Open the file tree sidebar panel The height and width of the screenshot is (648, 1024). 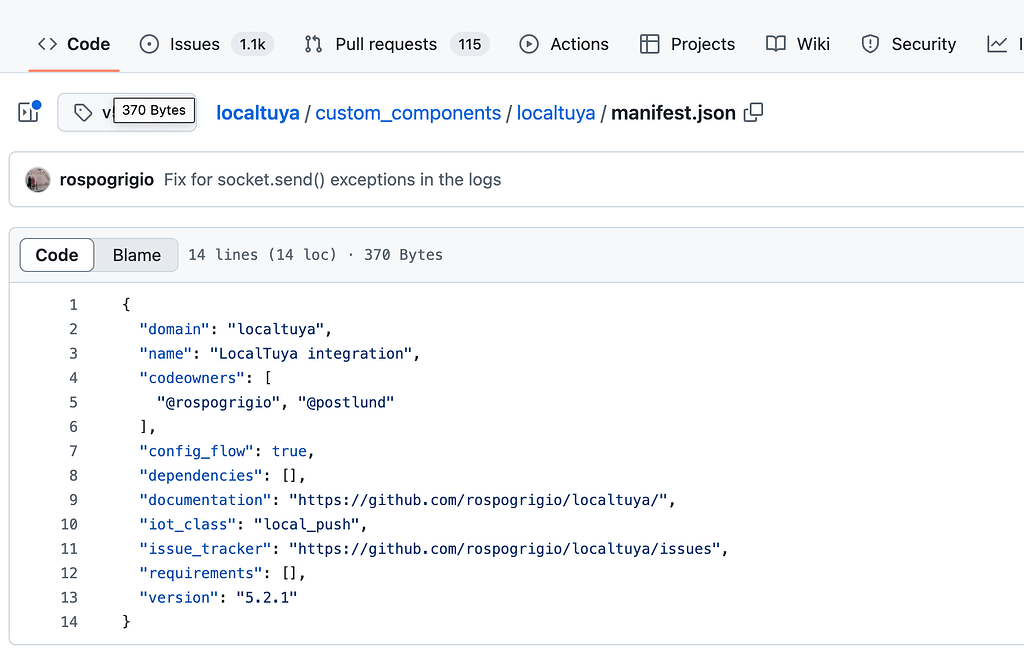click(x=27, y=112)
